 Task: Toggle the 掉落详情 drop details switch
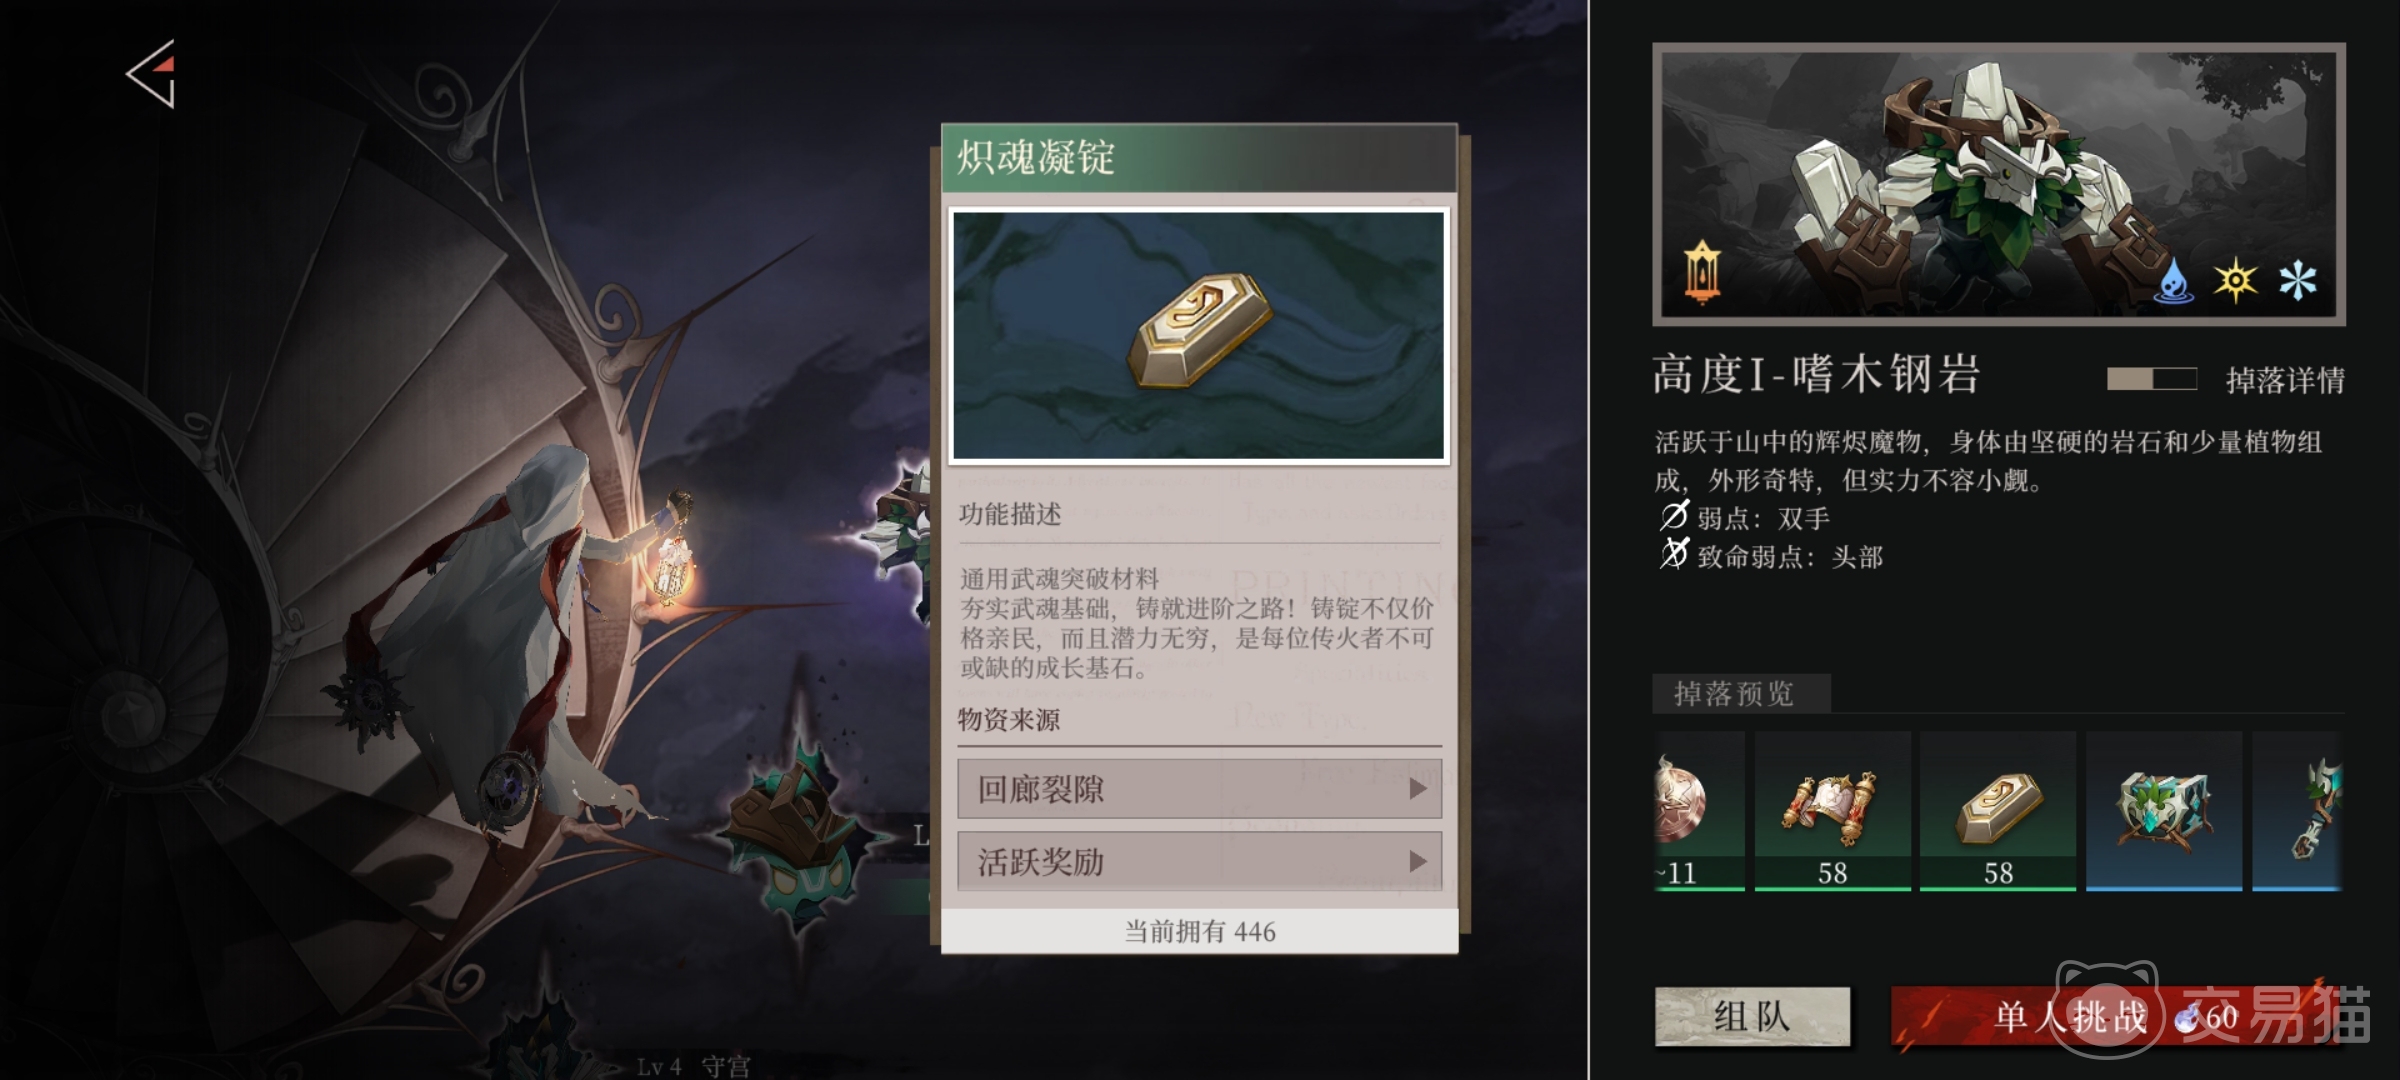point(2152,379)
